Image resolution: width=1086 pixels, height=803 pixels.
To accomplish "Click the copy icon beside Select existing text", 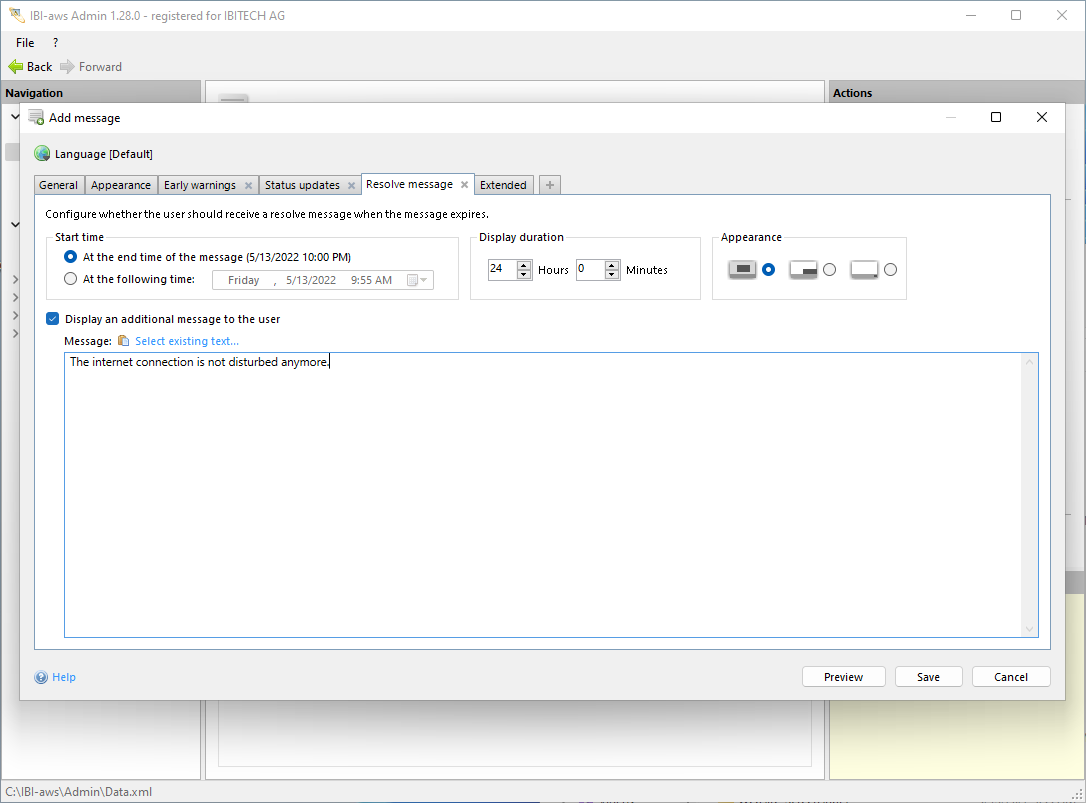I will click(x=124, y=342).
